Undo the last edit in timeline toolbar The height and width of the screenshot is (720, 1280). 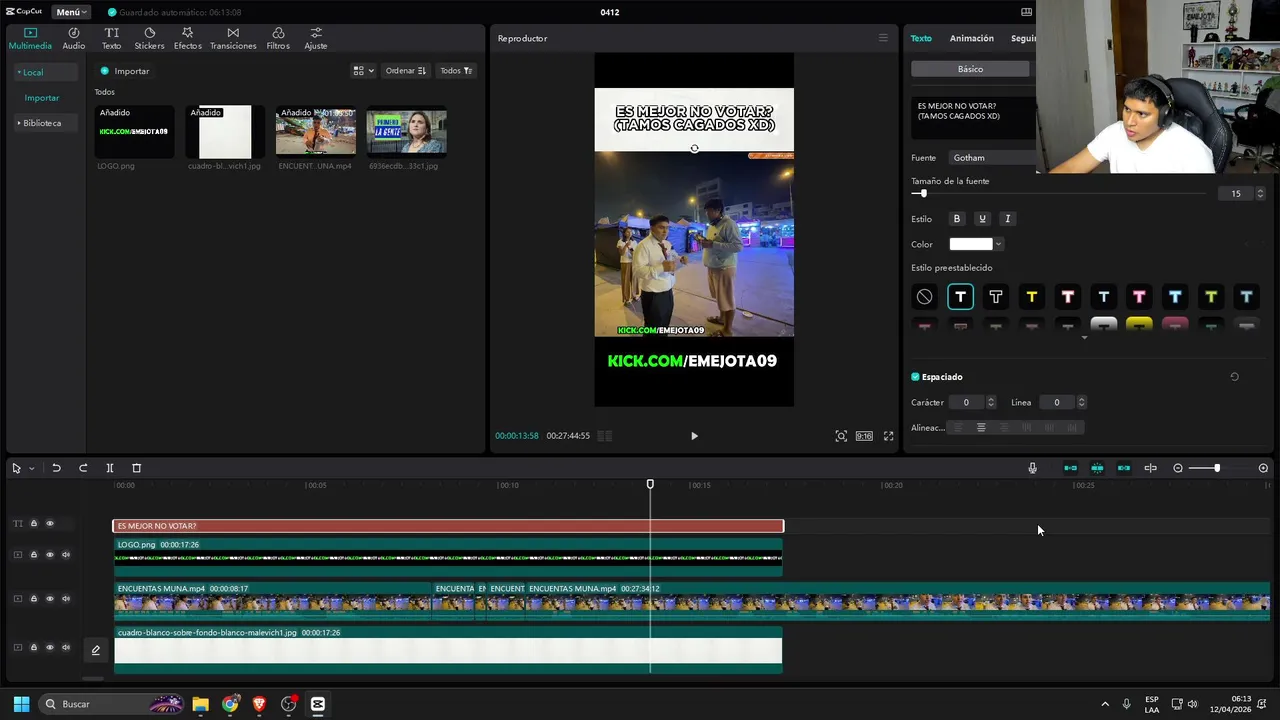56,468
